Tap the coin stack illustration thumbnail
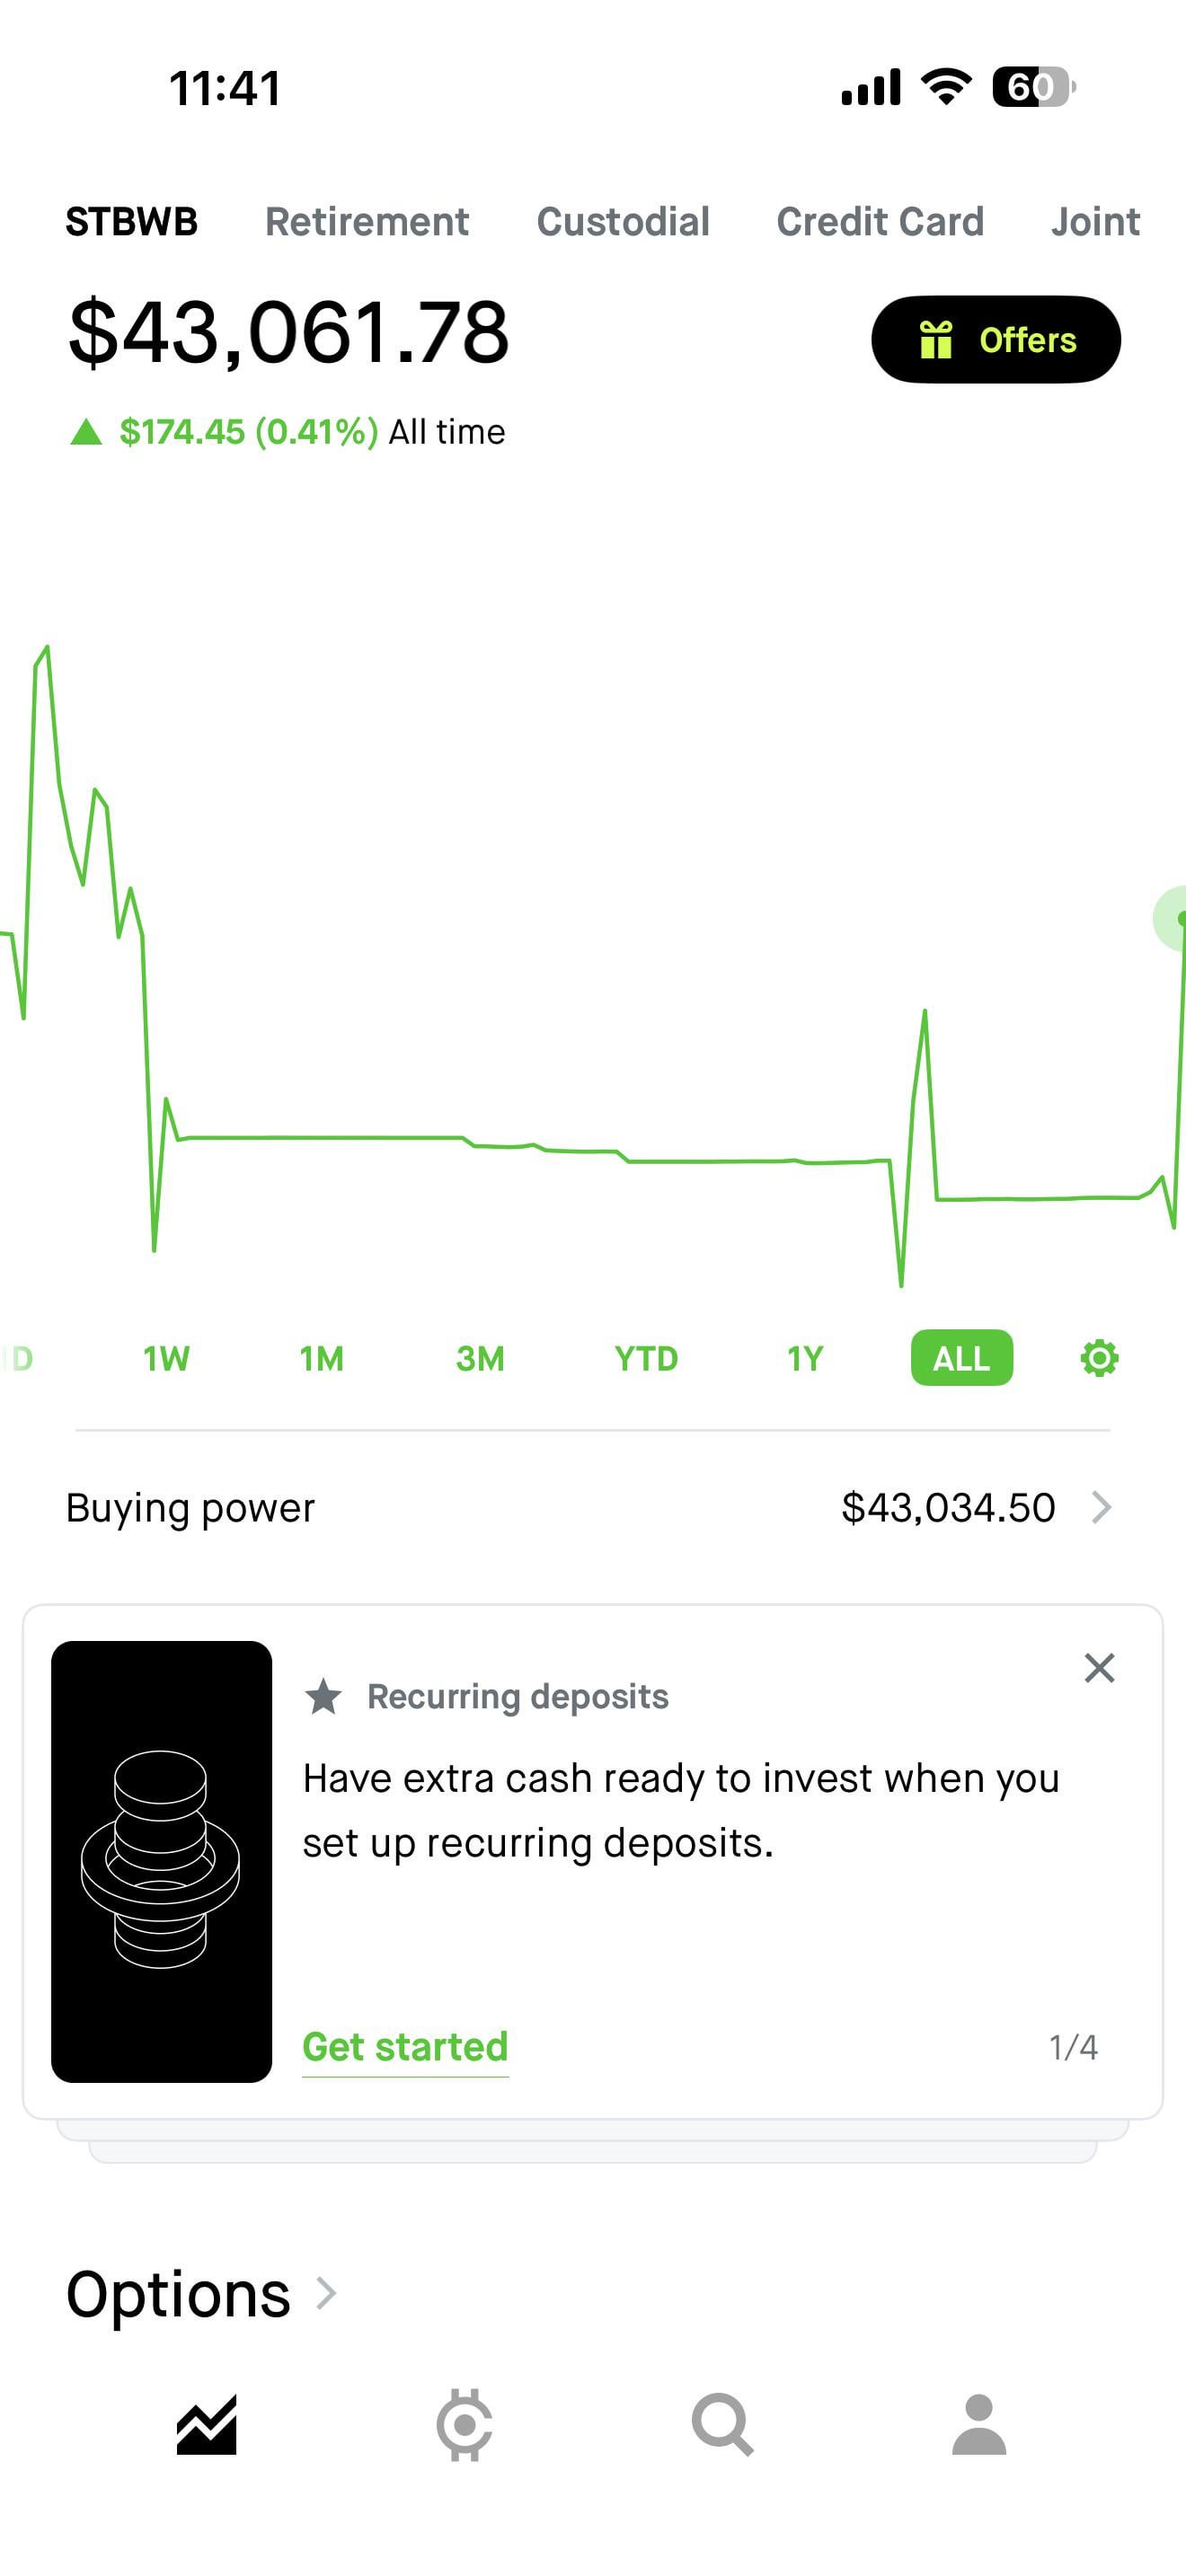 coord(161,1861)
